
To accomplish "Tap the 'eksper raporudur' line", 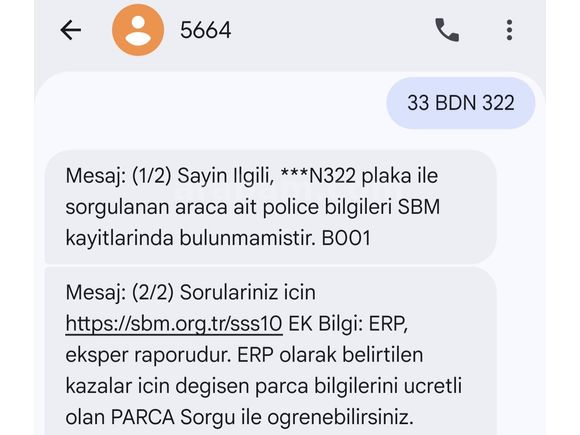I will coord(148,355).
